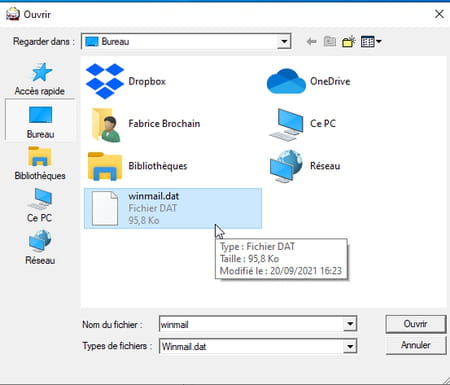This screenshot has width=450, height=385.
Task: Click the winmail.dat file name text
Action: click(154, 196)
